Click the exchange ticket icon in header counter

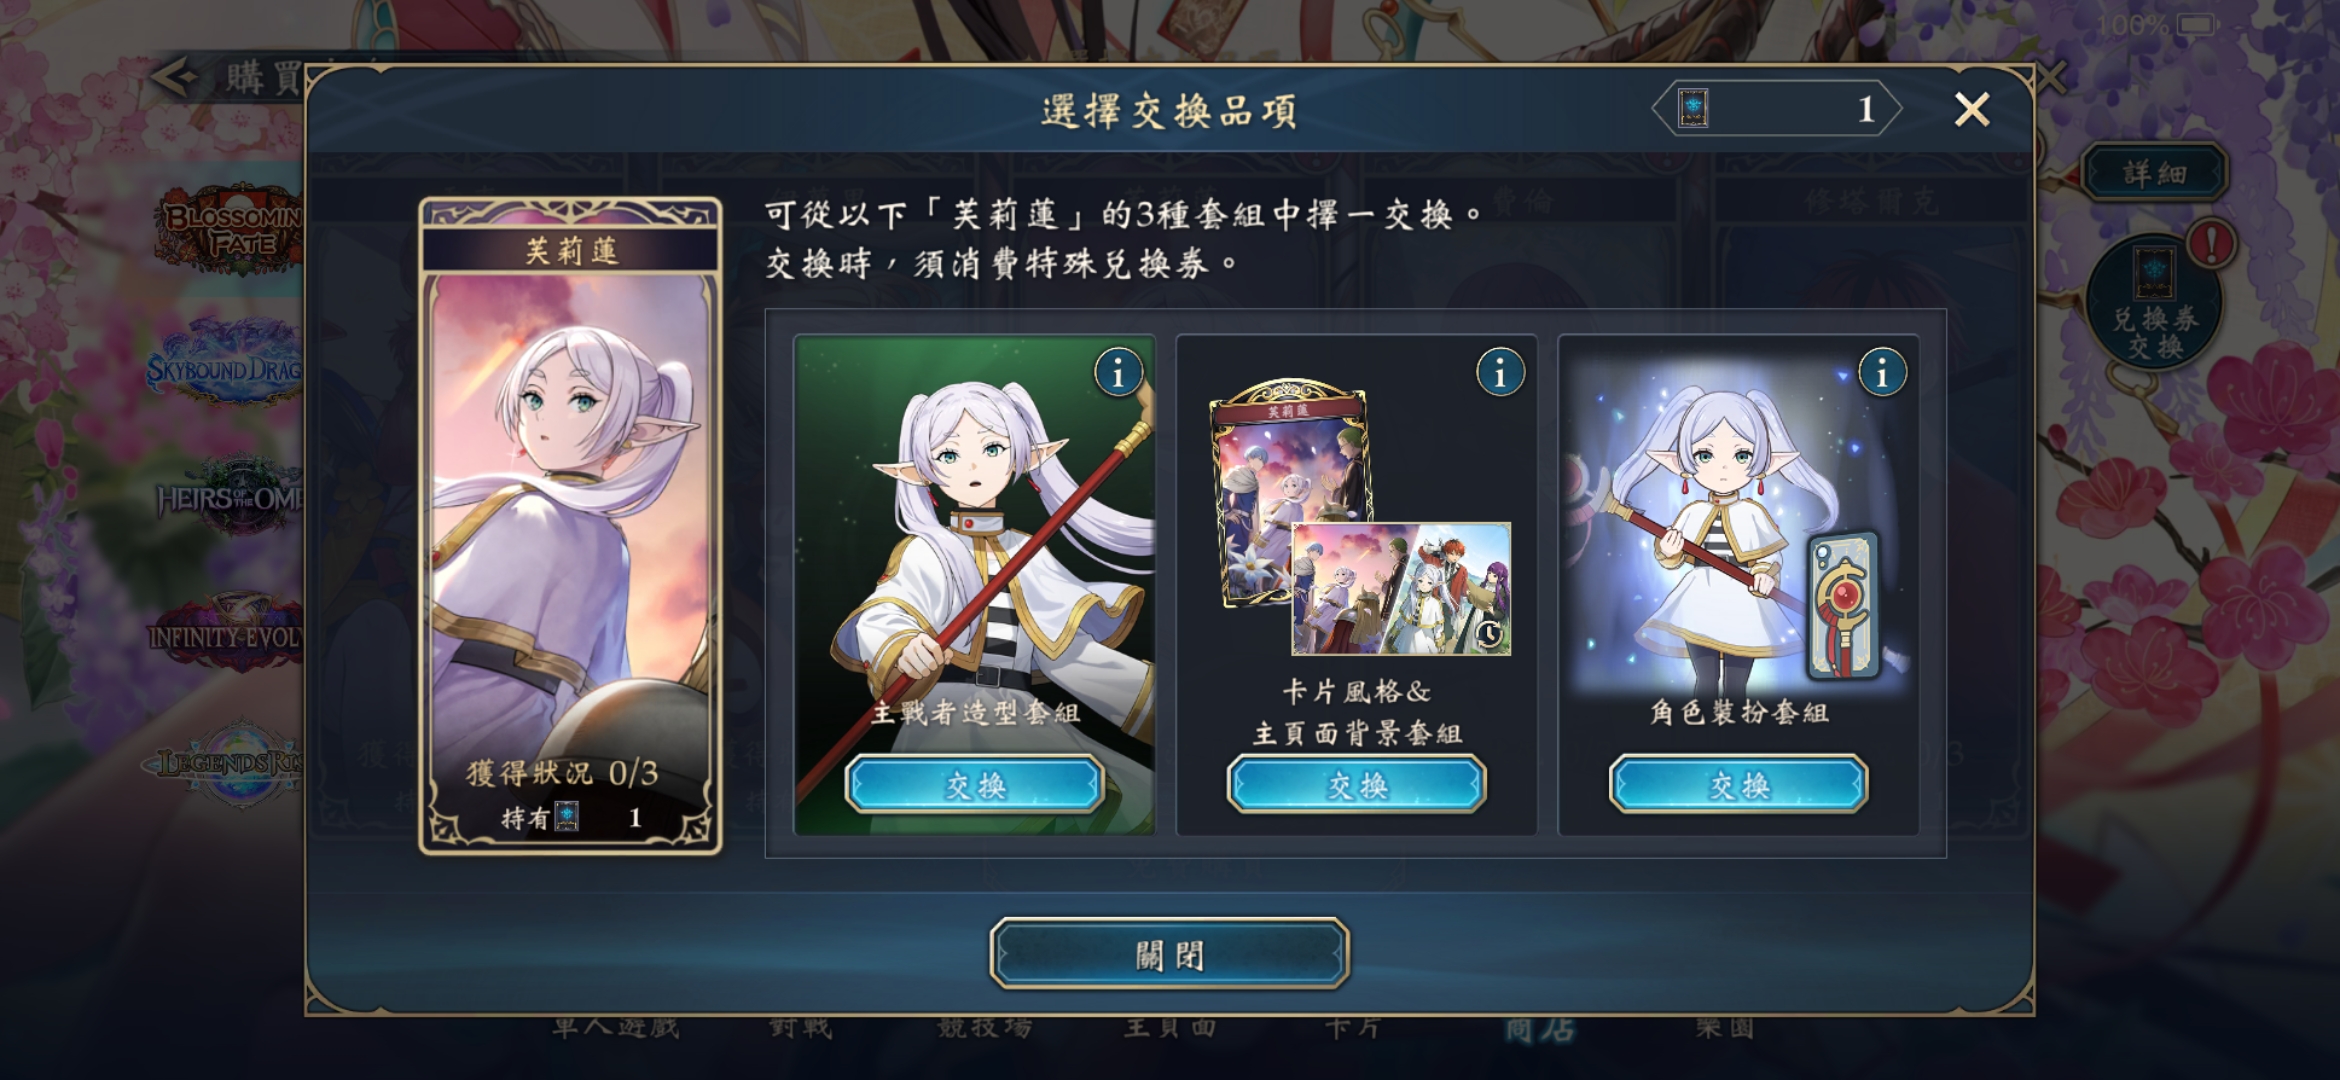click(1693, 108)
